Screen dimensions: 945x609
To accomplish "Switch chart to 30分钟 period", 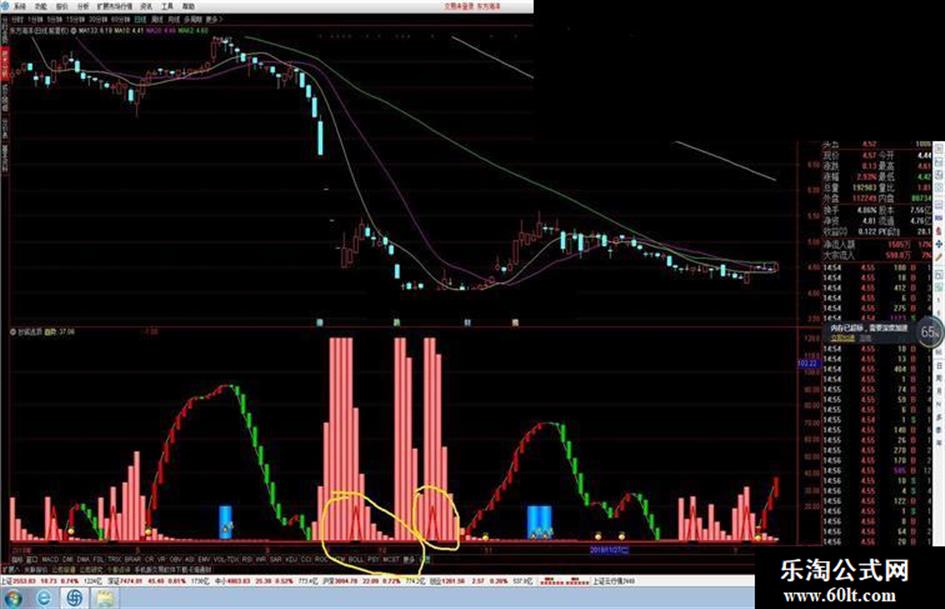I will coord(98,19).
